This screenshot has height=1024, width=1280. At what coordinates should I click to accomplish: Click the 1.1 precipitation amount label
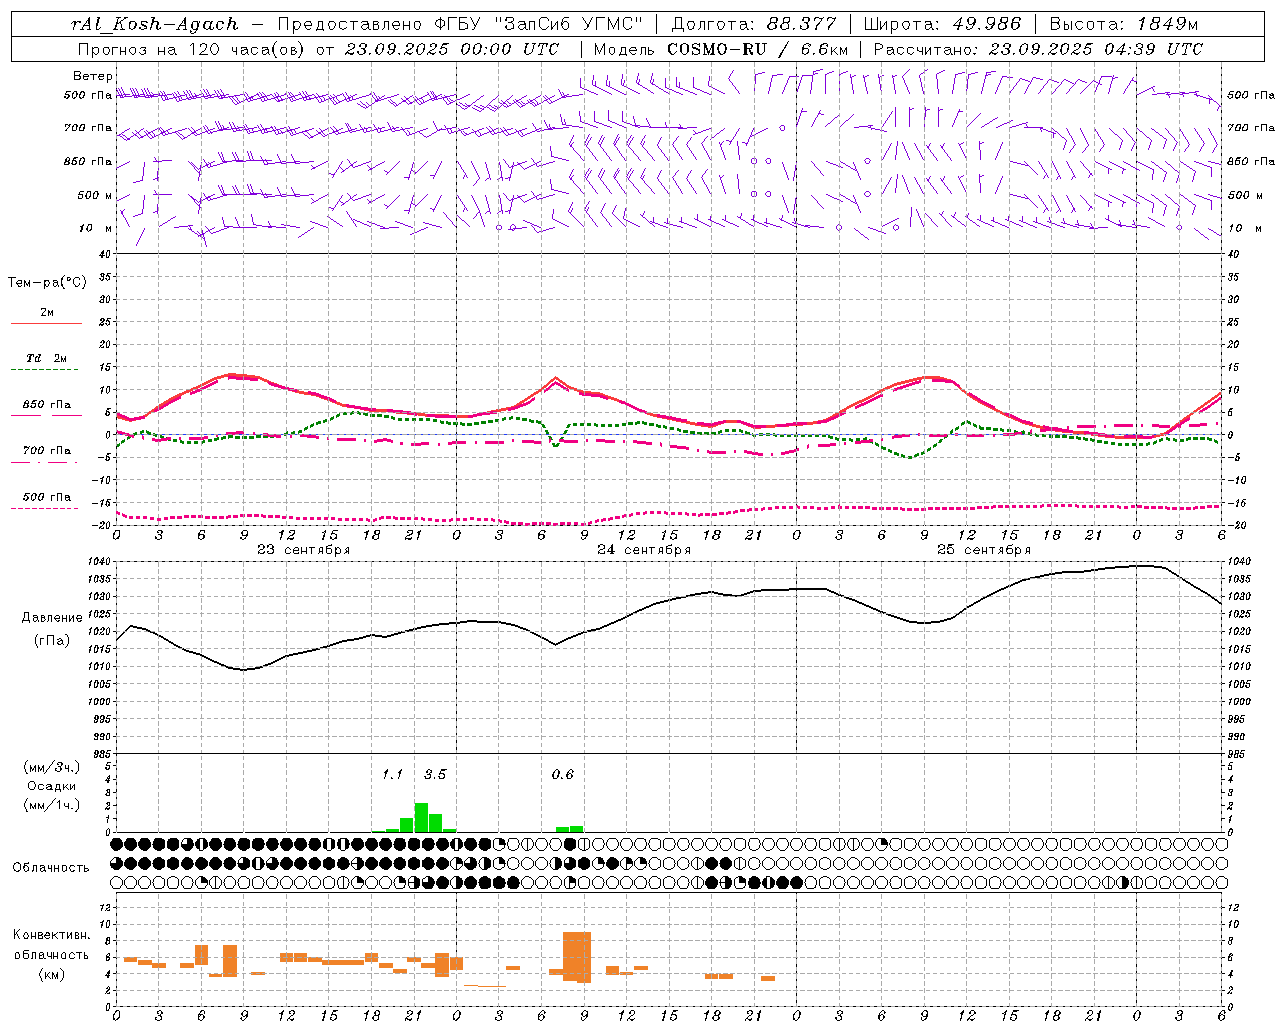pyautogui.click(x=392, y=774)
